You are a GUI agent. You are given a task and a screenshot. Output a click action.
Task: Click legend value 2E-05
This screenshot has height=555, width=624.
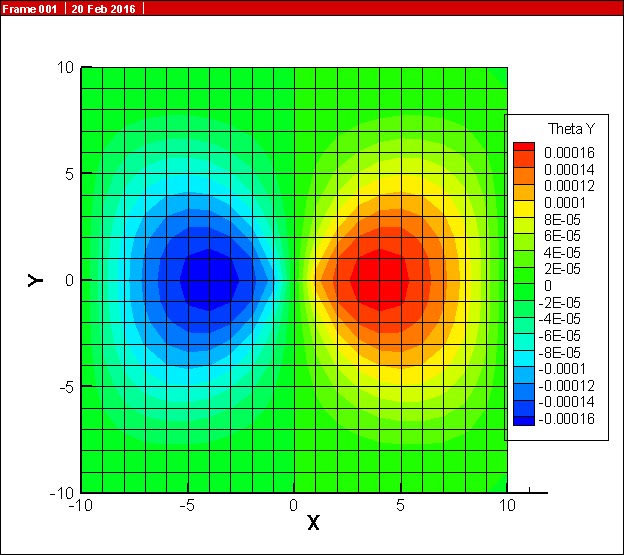point(562,269)
